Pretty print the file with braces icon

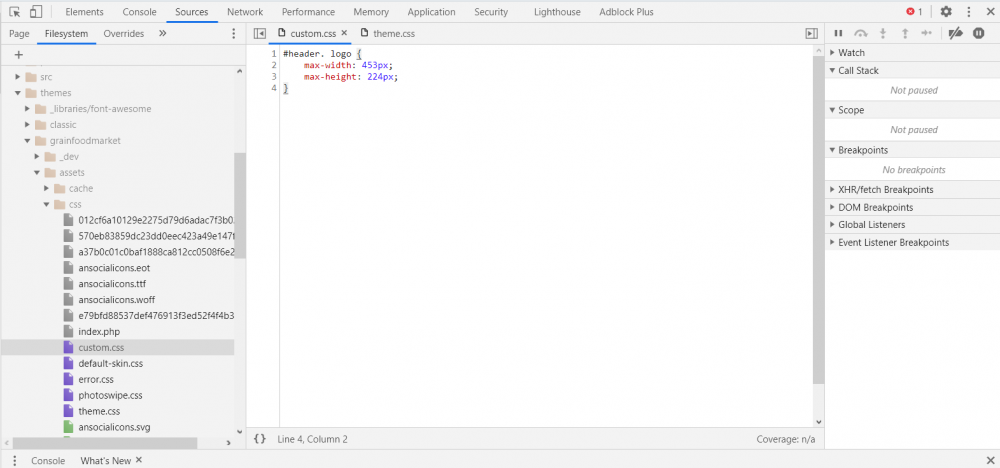[260, 439]
